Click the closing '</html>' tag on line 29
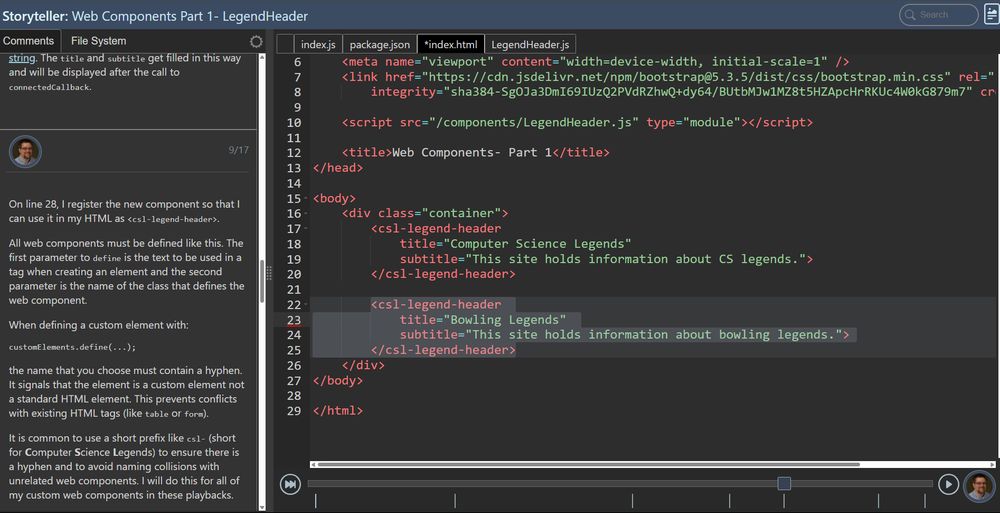Image resolution: width=1000 pixels, height=513 pixels. [338, 411]
